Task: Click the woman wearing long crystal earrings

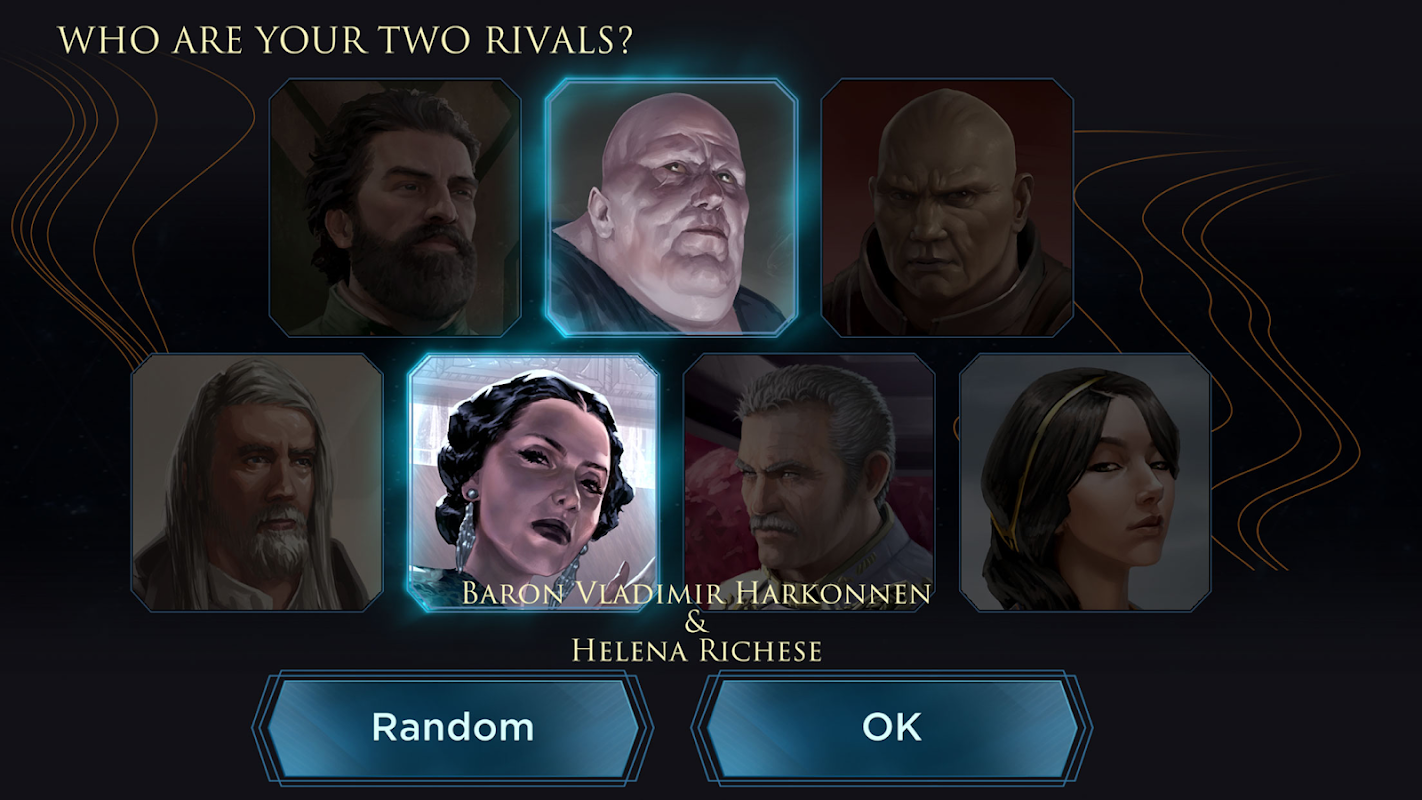Action: pos(534,482)
